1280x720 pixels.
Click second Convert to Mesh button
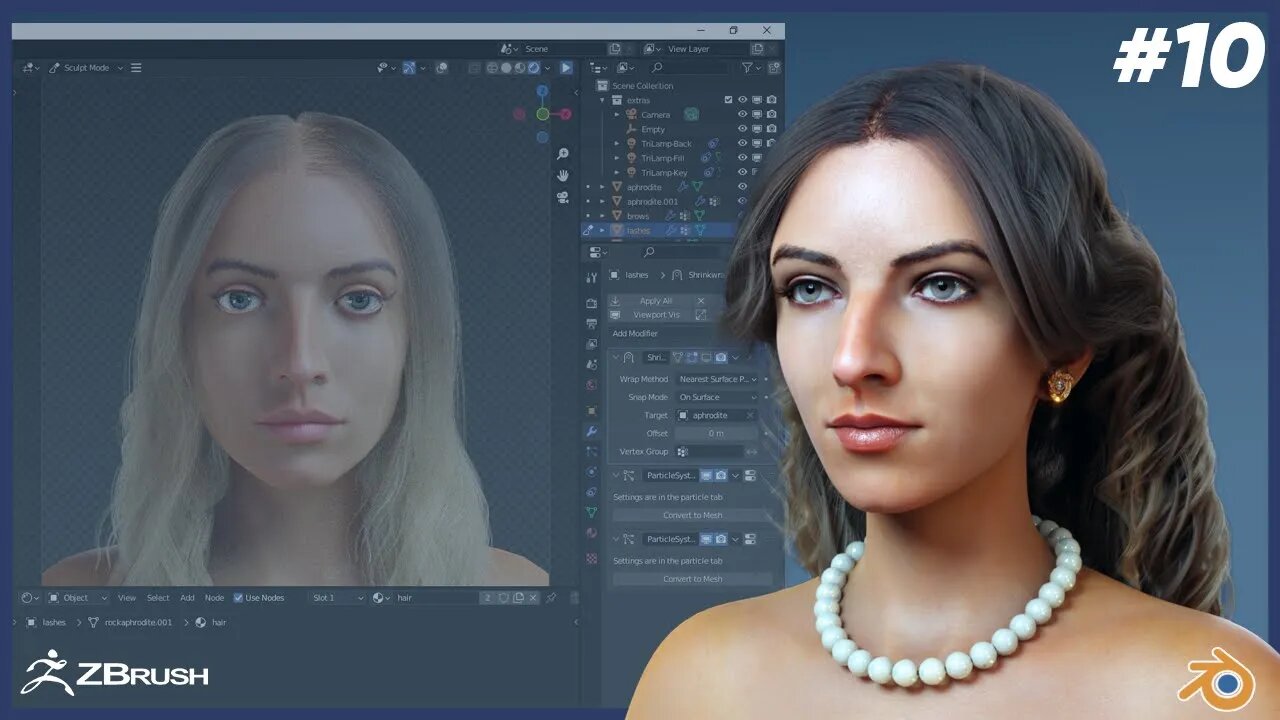pyautogui.click(x=692, y=579)
